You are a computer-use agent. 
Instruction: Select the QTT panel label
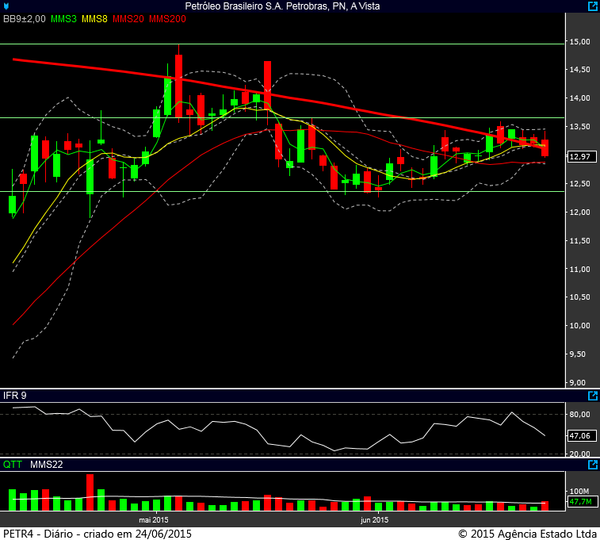[12, 465]
